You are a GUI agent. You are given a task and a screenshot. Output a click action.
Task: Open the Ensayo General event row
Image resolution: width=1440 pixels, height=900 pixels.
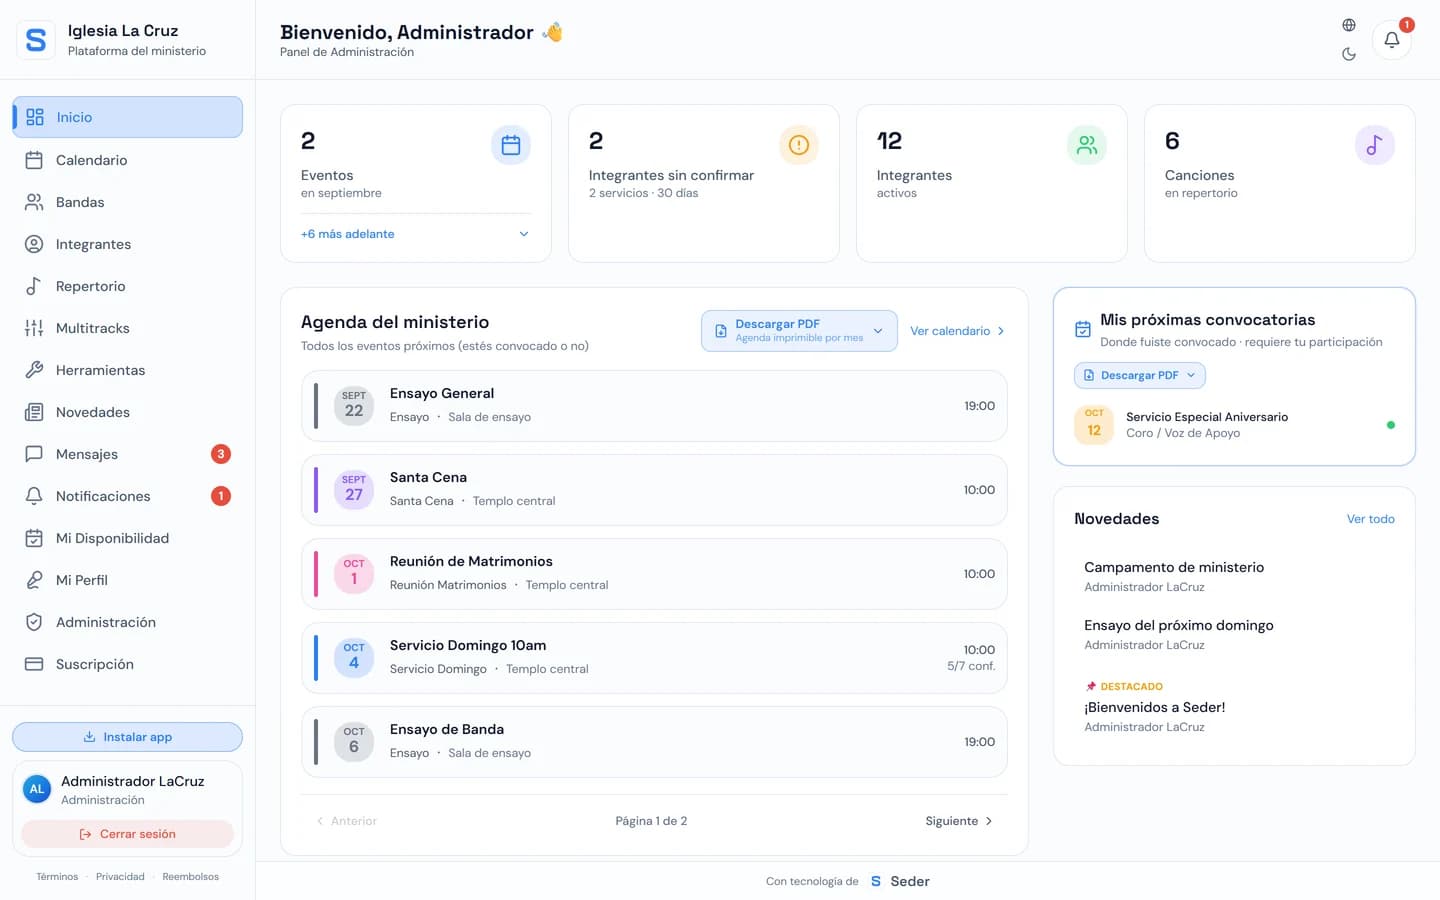point(654,406)
